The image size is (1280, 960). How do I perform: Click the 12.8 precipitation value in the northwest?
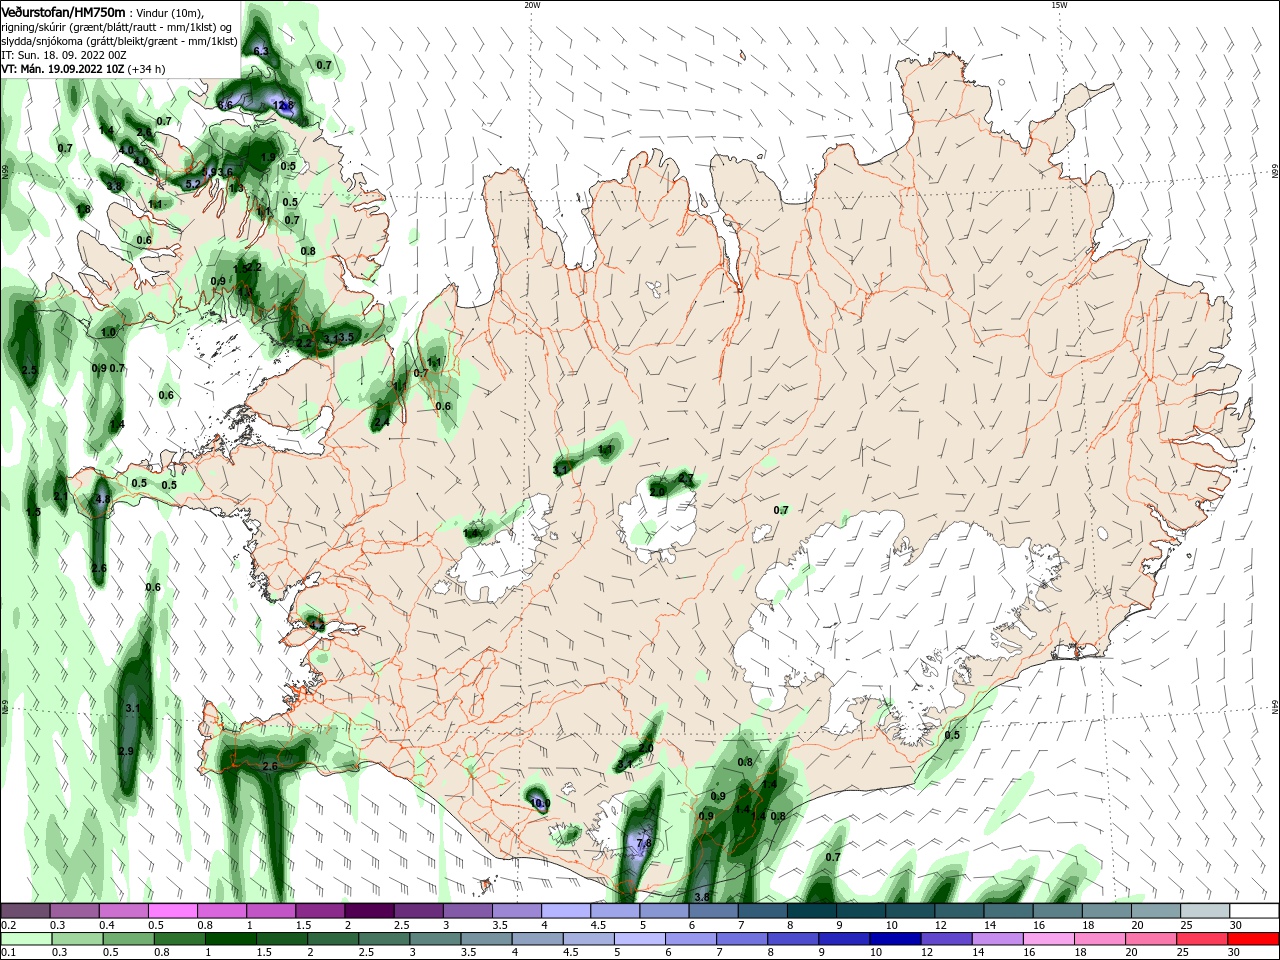click(284, 105)
